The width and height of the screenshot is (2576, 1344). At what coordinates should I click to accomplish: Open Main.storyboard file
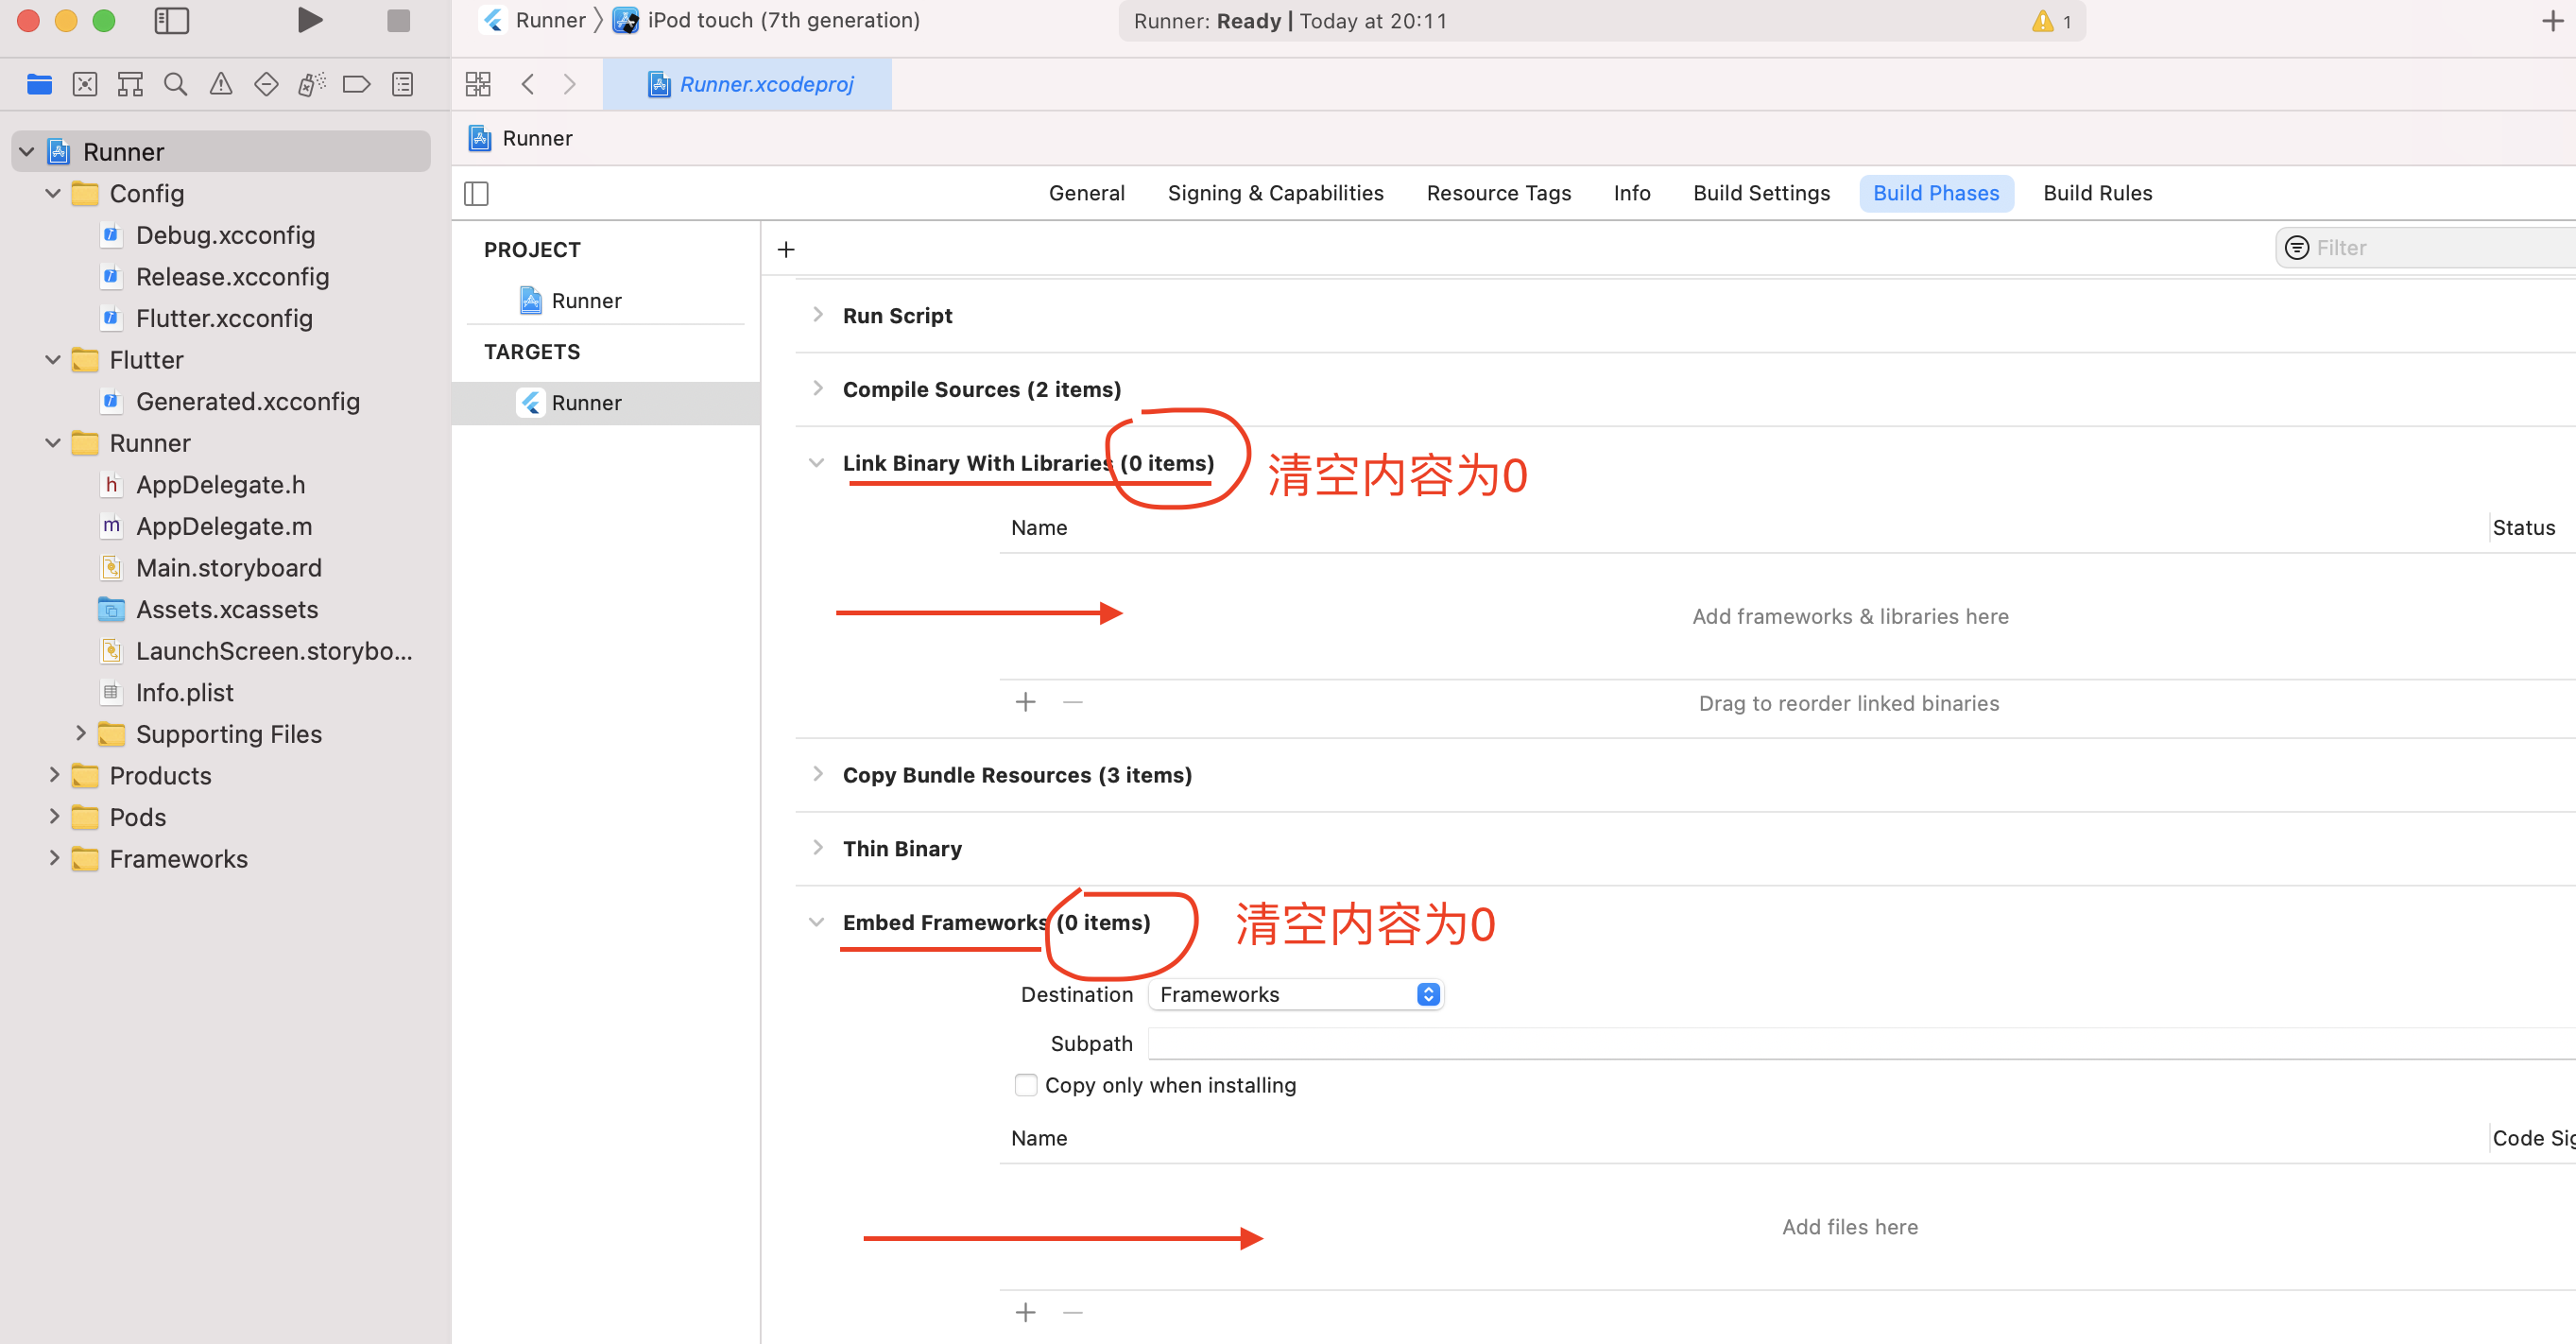227,568
